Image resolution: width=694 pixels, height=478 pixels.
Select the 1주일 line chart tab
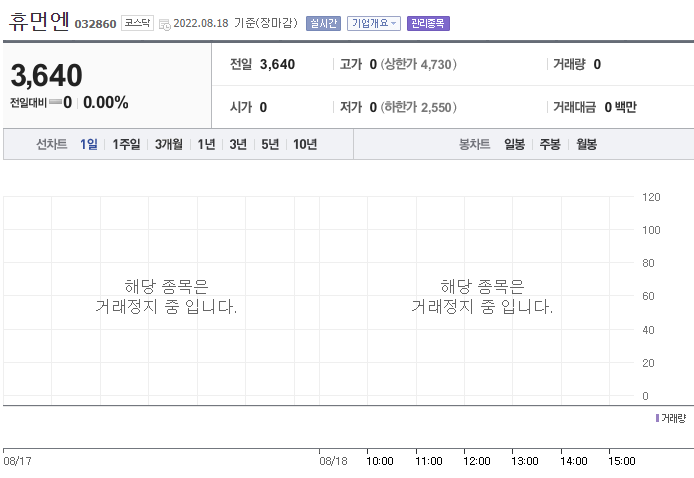pyautogui.click(x=126, y=144)
